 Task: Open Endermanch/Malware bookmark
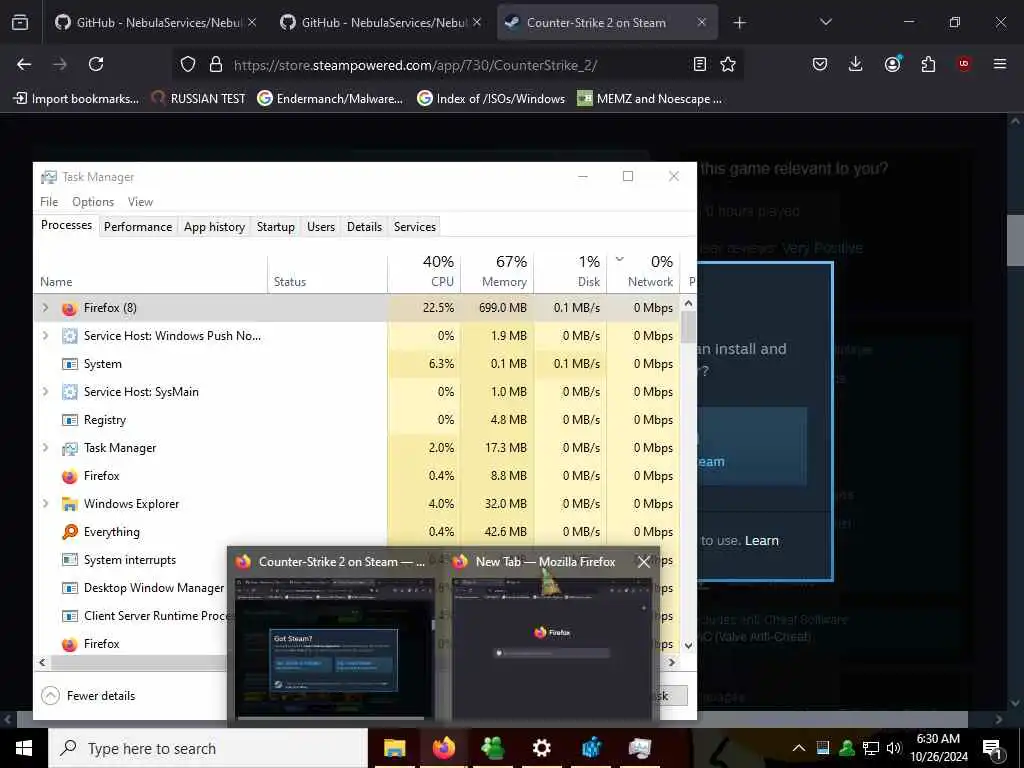point(330,99)
